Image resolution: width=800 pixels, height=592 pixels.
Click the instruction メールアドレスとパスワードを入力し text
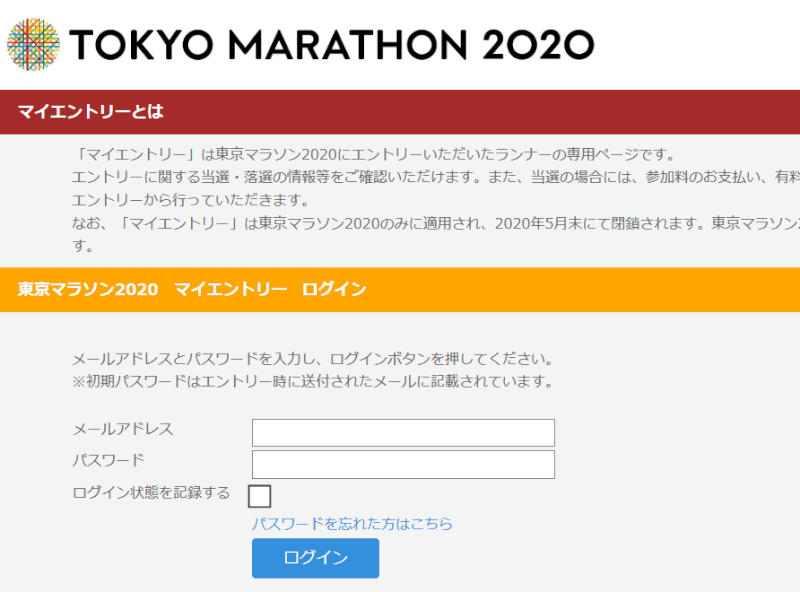pyautogui.click(x=313, y=359)
